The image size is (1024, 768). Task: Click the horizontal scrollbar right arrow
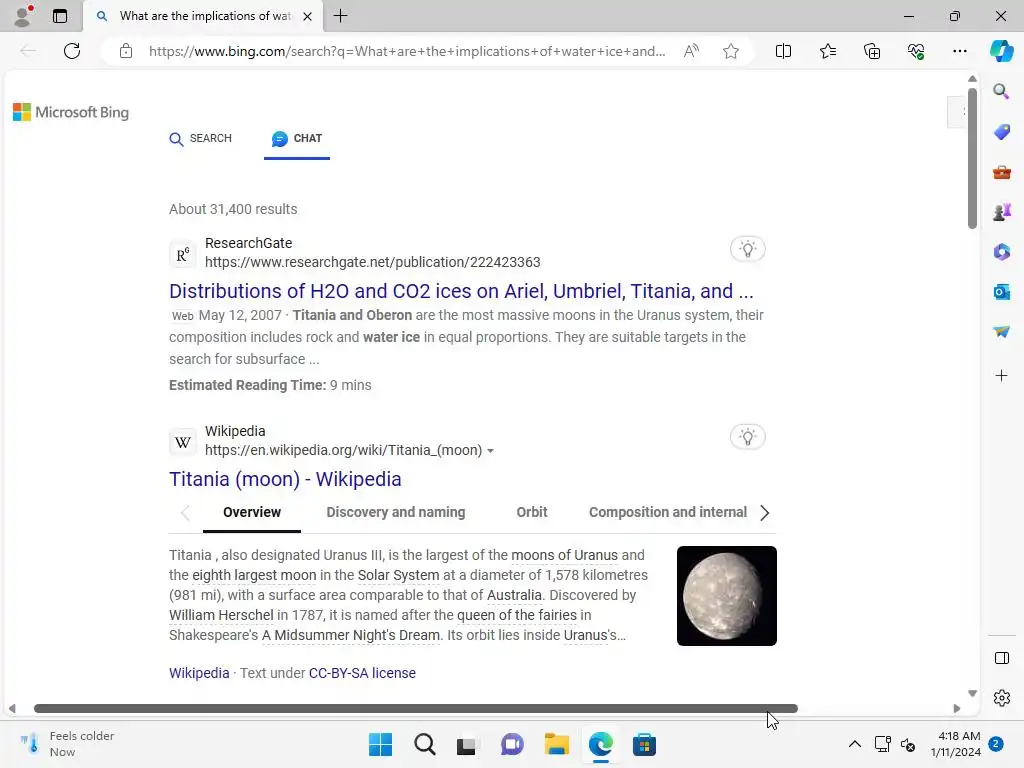(957, 709)
